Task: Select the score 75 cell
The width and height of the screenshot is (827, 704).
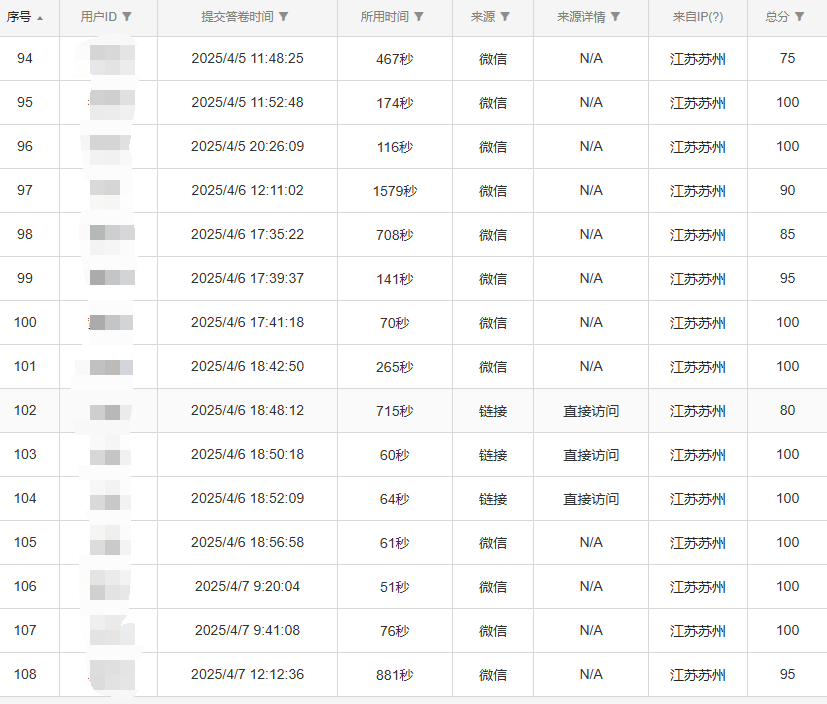Action: point(787,59)
